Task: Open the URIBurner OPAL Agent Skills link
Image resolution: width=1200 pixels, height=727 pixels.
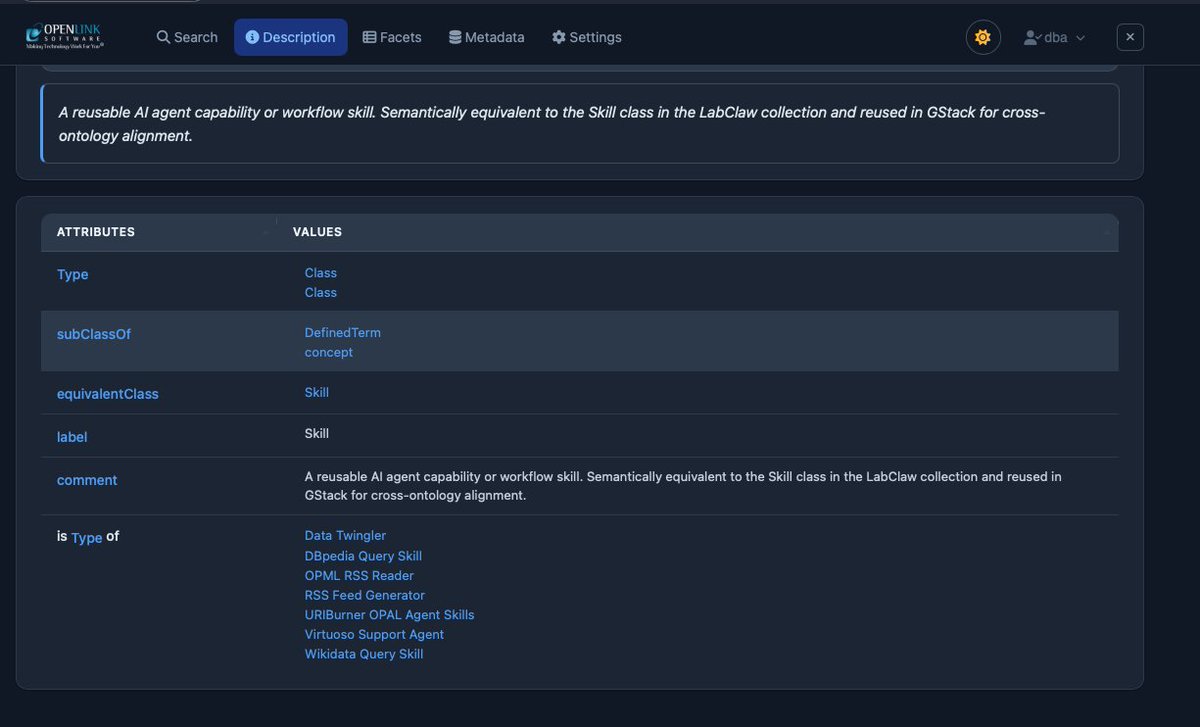Action: pos(390,615)
